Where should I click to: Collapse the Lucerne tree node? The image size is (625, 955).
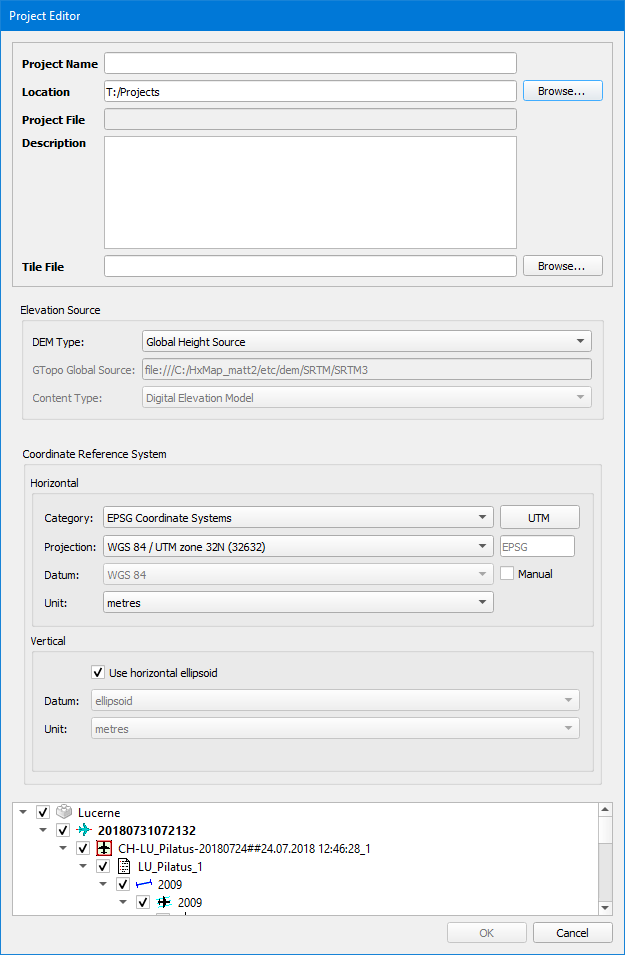[23, 812]
